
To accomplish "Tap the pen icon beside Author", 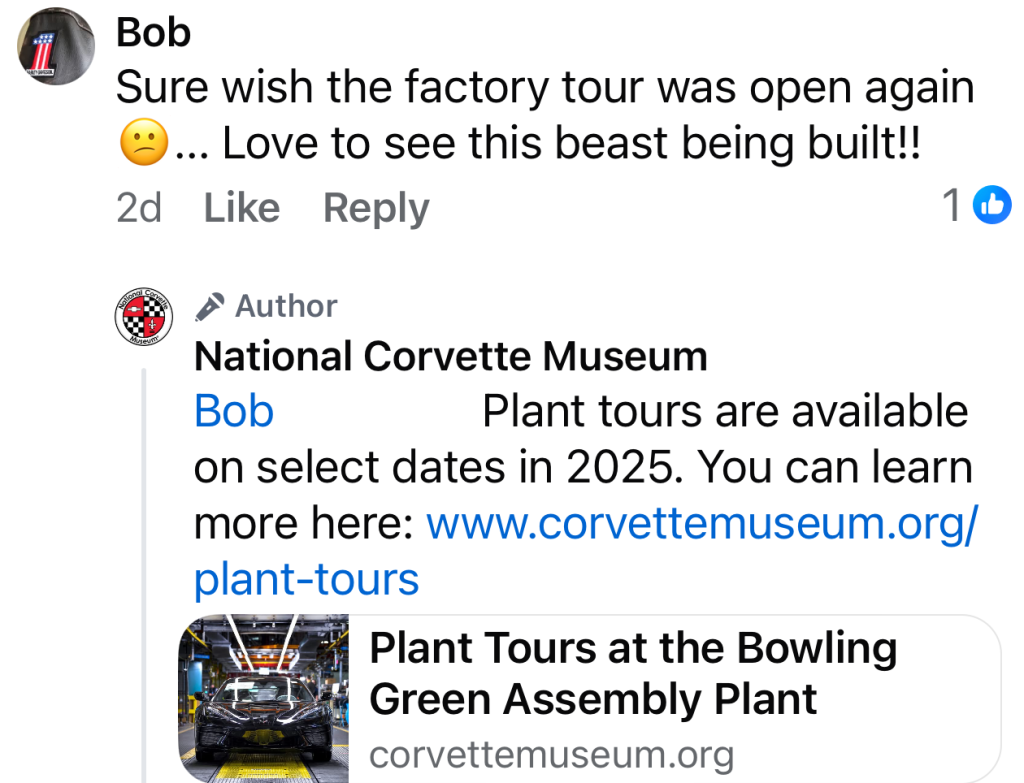I will (x=209, y=306).
